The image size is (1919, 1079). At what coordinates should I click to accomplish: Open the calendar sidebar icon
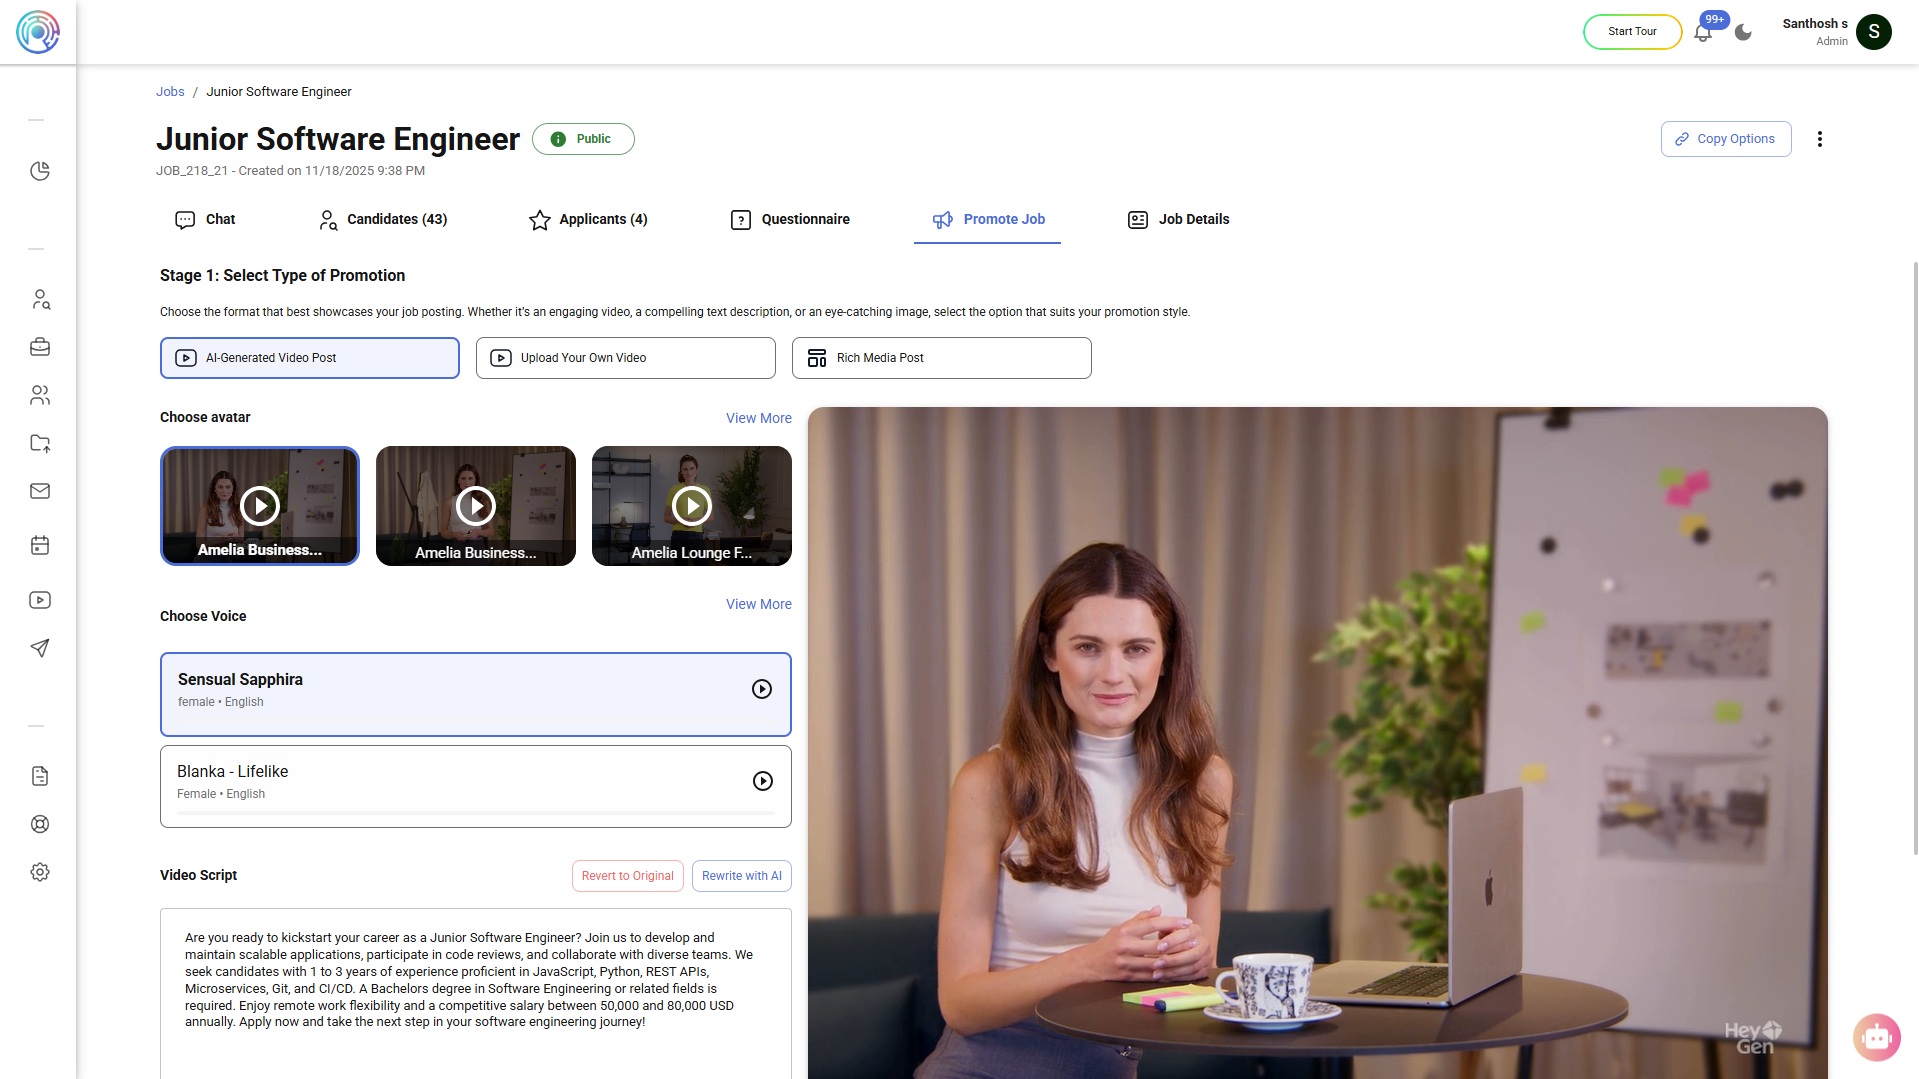tap(40, 545)
